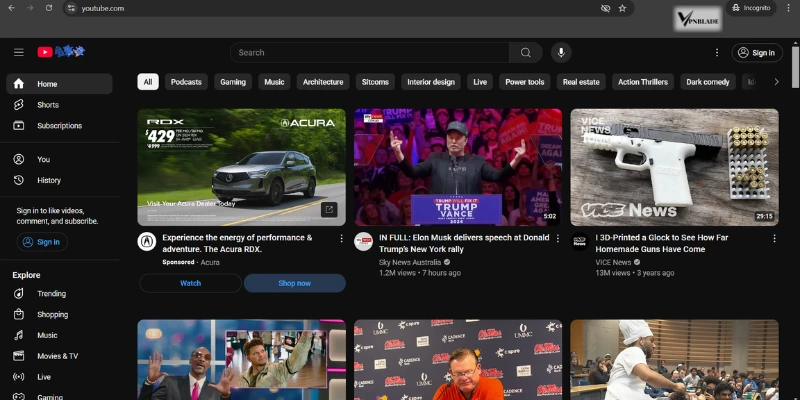Click Watch button on Acura ad

click(x=190, y=283)
